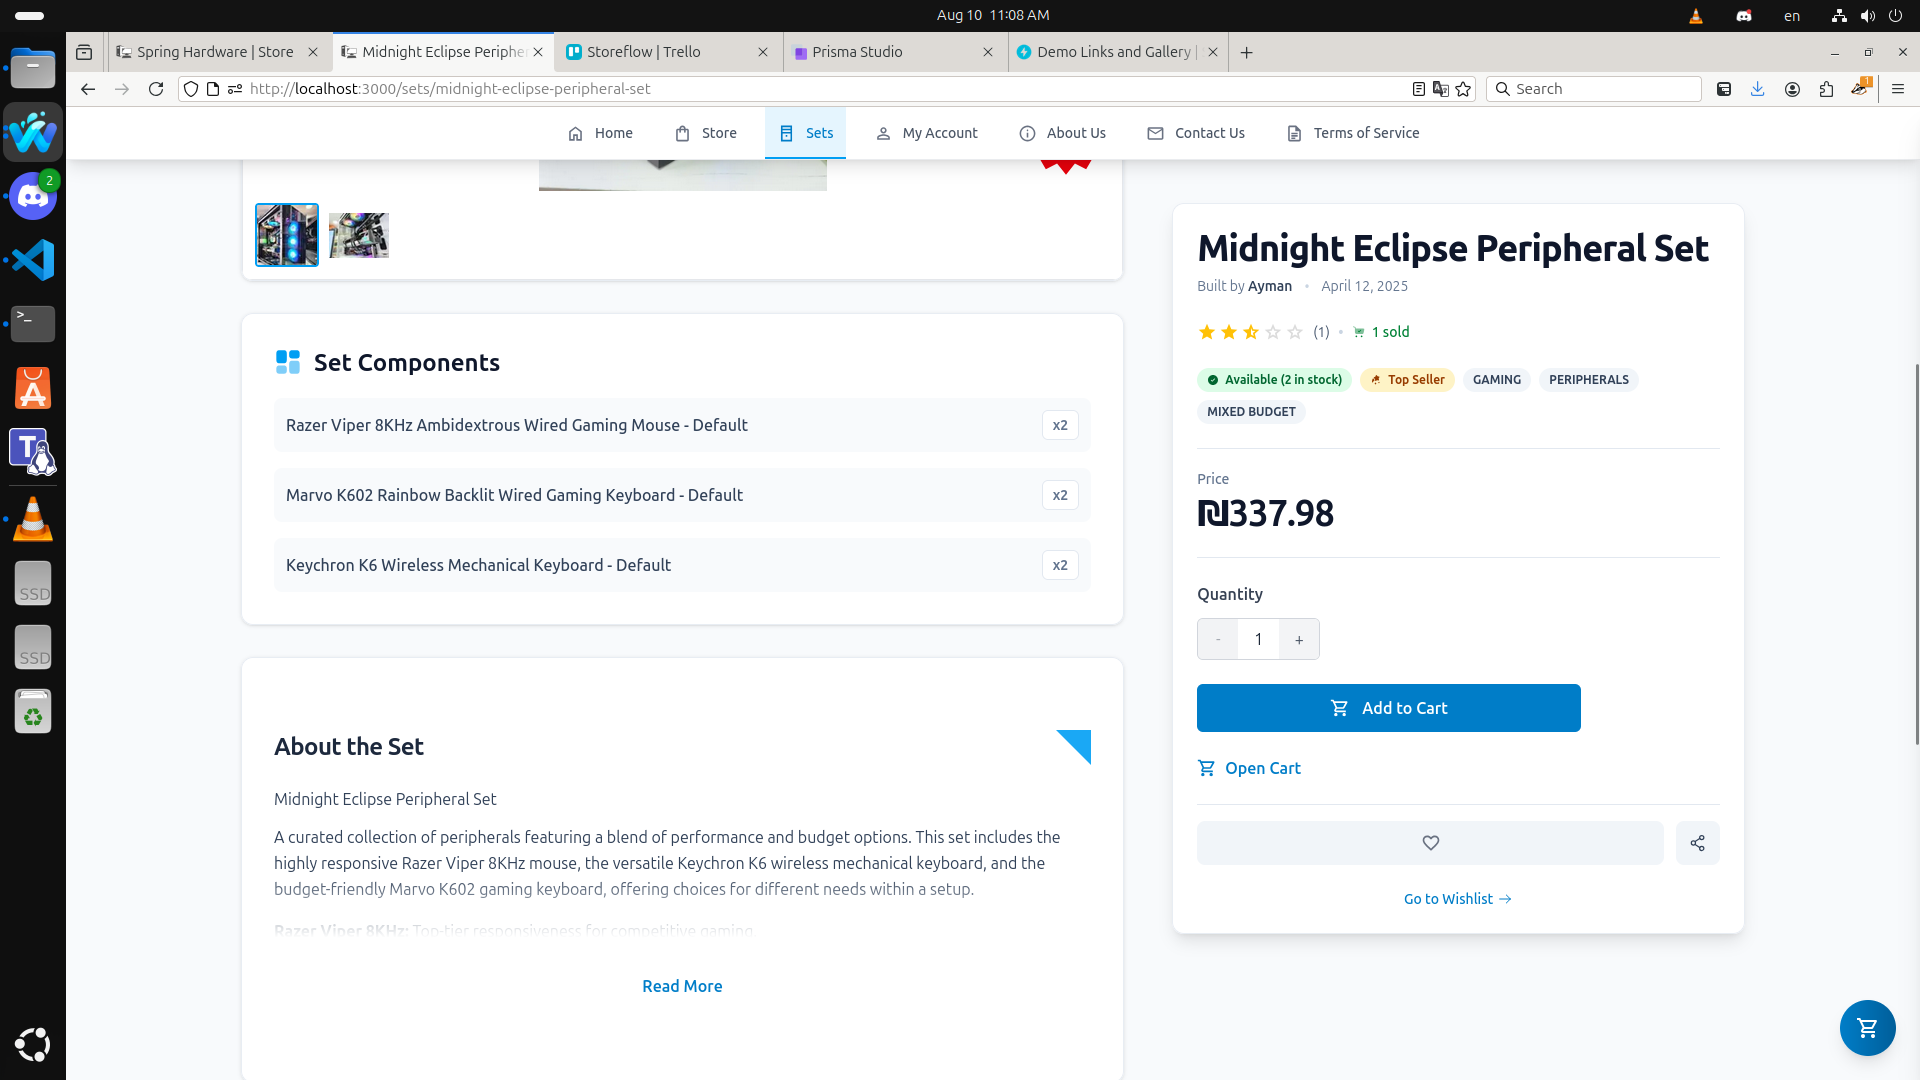
Task: Open Terms of Service nav item
Action: pyautogui.click(x=1353, y=133)
